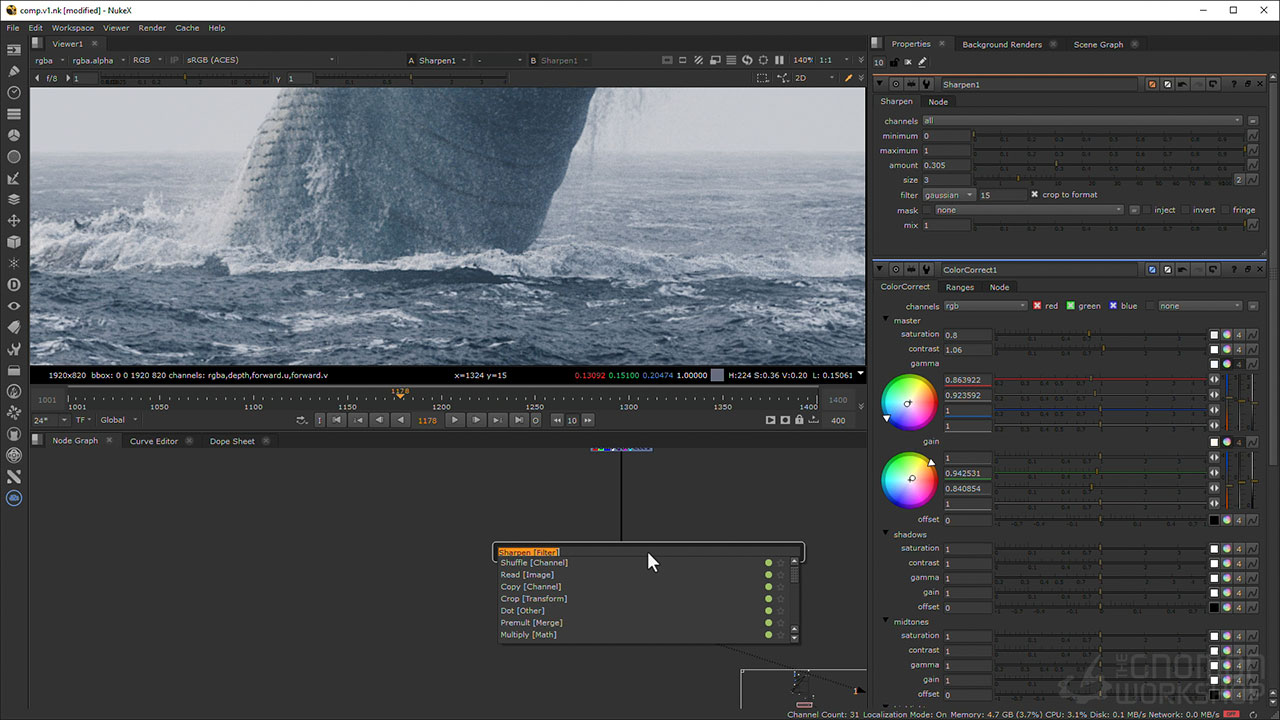Click the wrench icon on ColorCorrect1 panel
The height and width of the screenshot is (720, 1280).
926,270
